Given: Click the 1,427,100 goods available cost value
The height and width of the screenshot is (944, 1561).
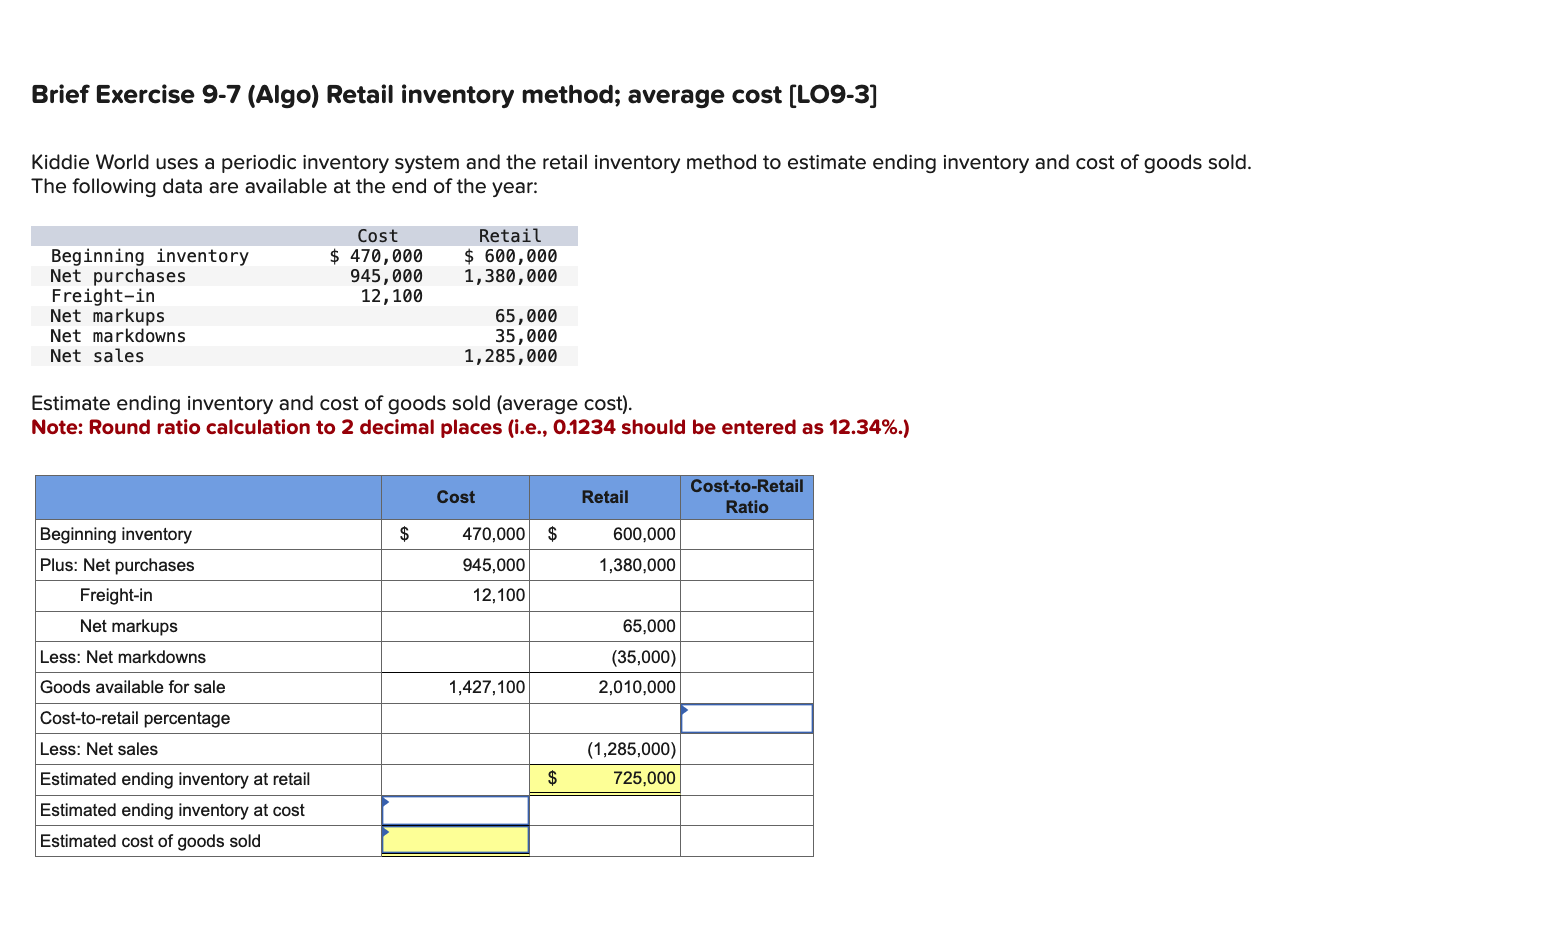Looking at the screenshot, I should click(487, 687).
